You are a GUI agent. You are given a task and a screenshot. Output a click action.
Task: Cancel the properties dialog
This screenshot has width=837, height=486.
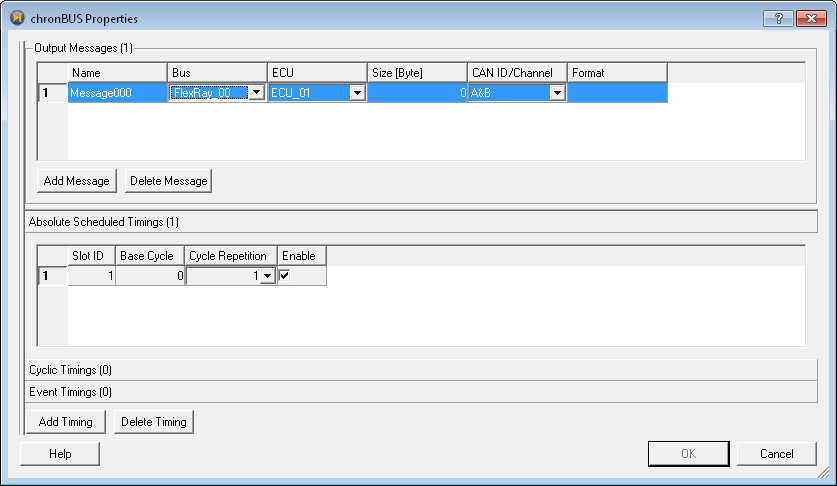777,454
